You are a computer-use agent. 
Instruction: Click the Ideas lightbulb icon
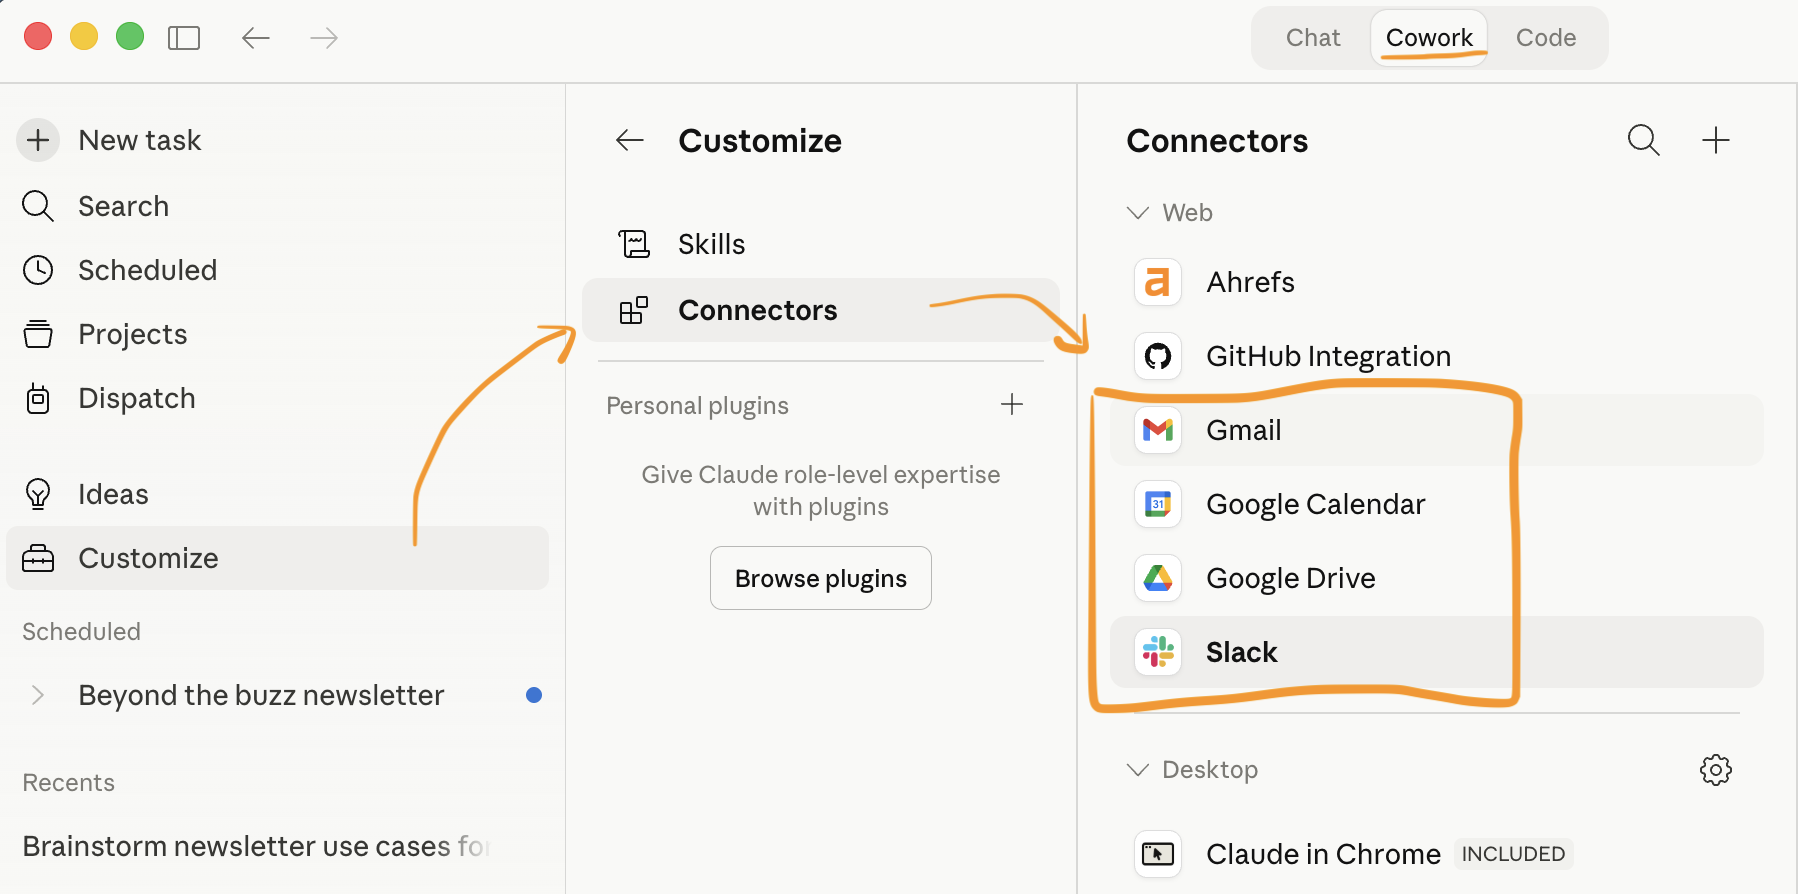tap(38, 494)
